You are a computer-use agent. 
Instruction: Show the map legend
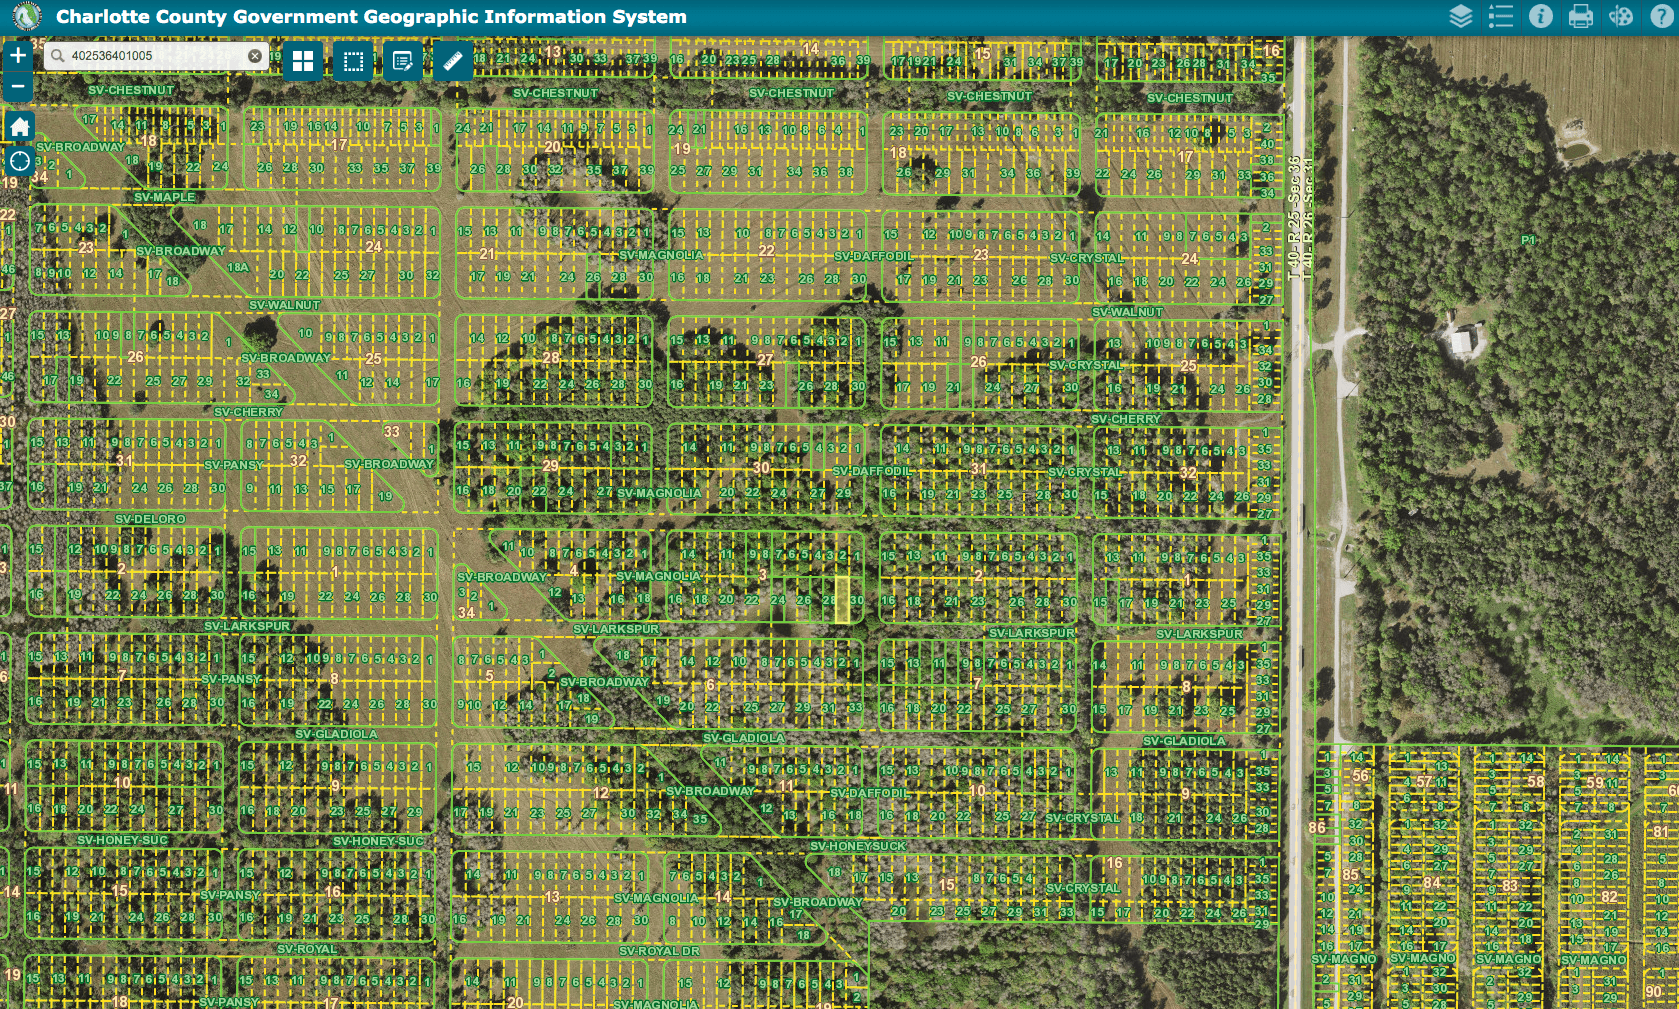(1501, 16)
